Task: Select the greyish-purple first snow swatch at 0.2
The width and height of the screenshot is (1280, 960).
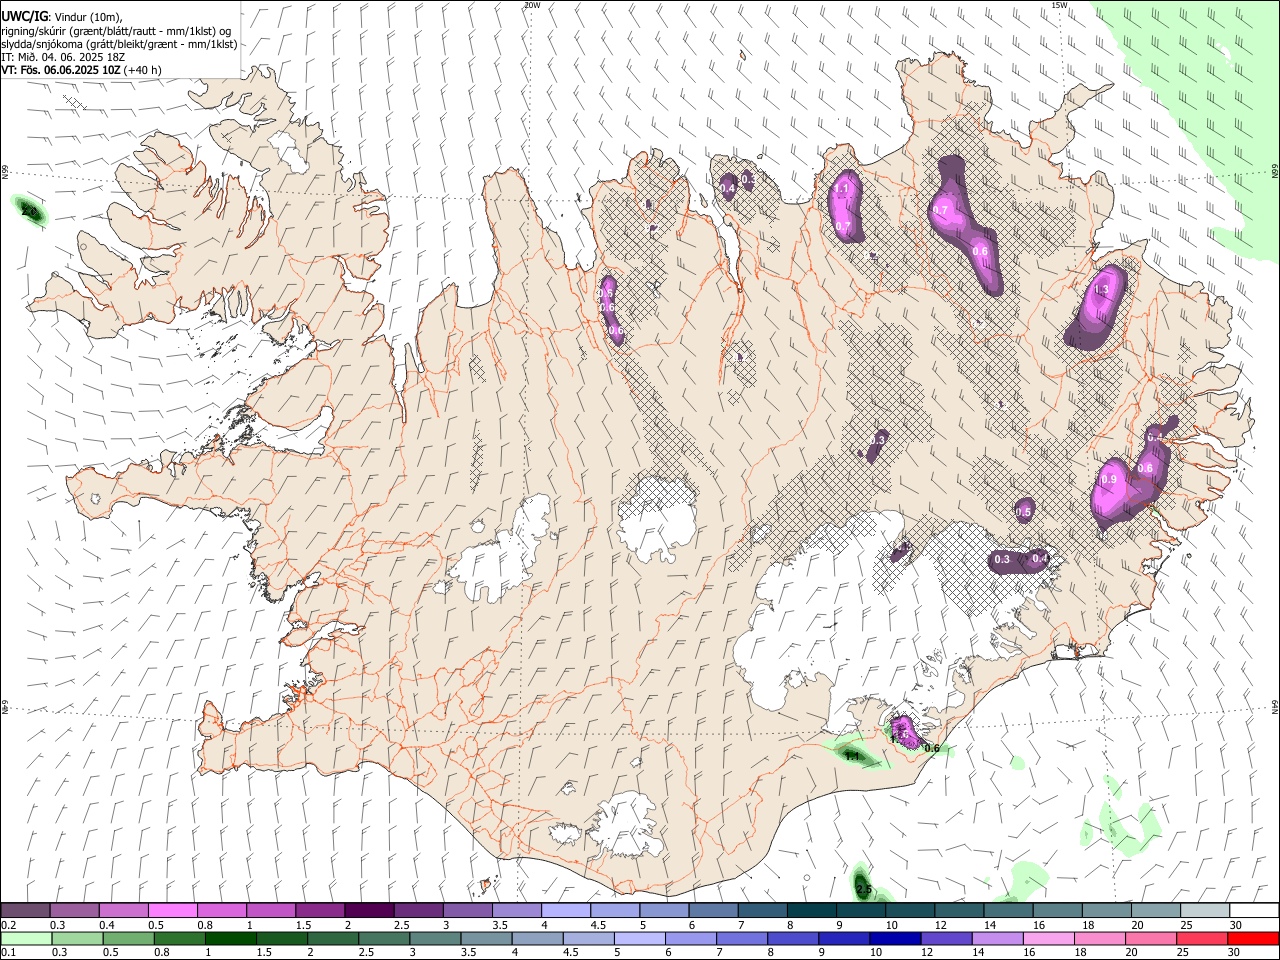Action: coord(25,910)
